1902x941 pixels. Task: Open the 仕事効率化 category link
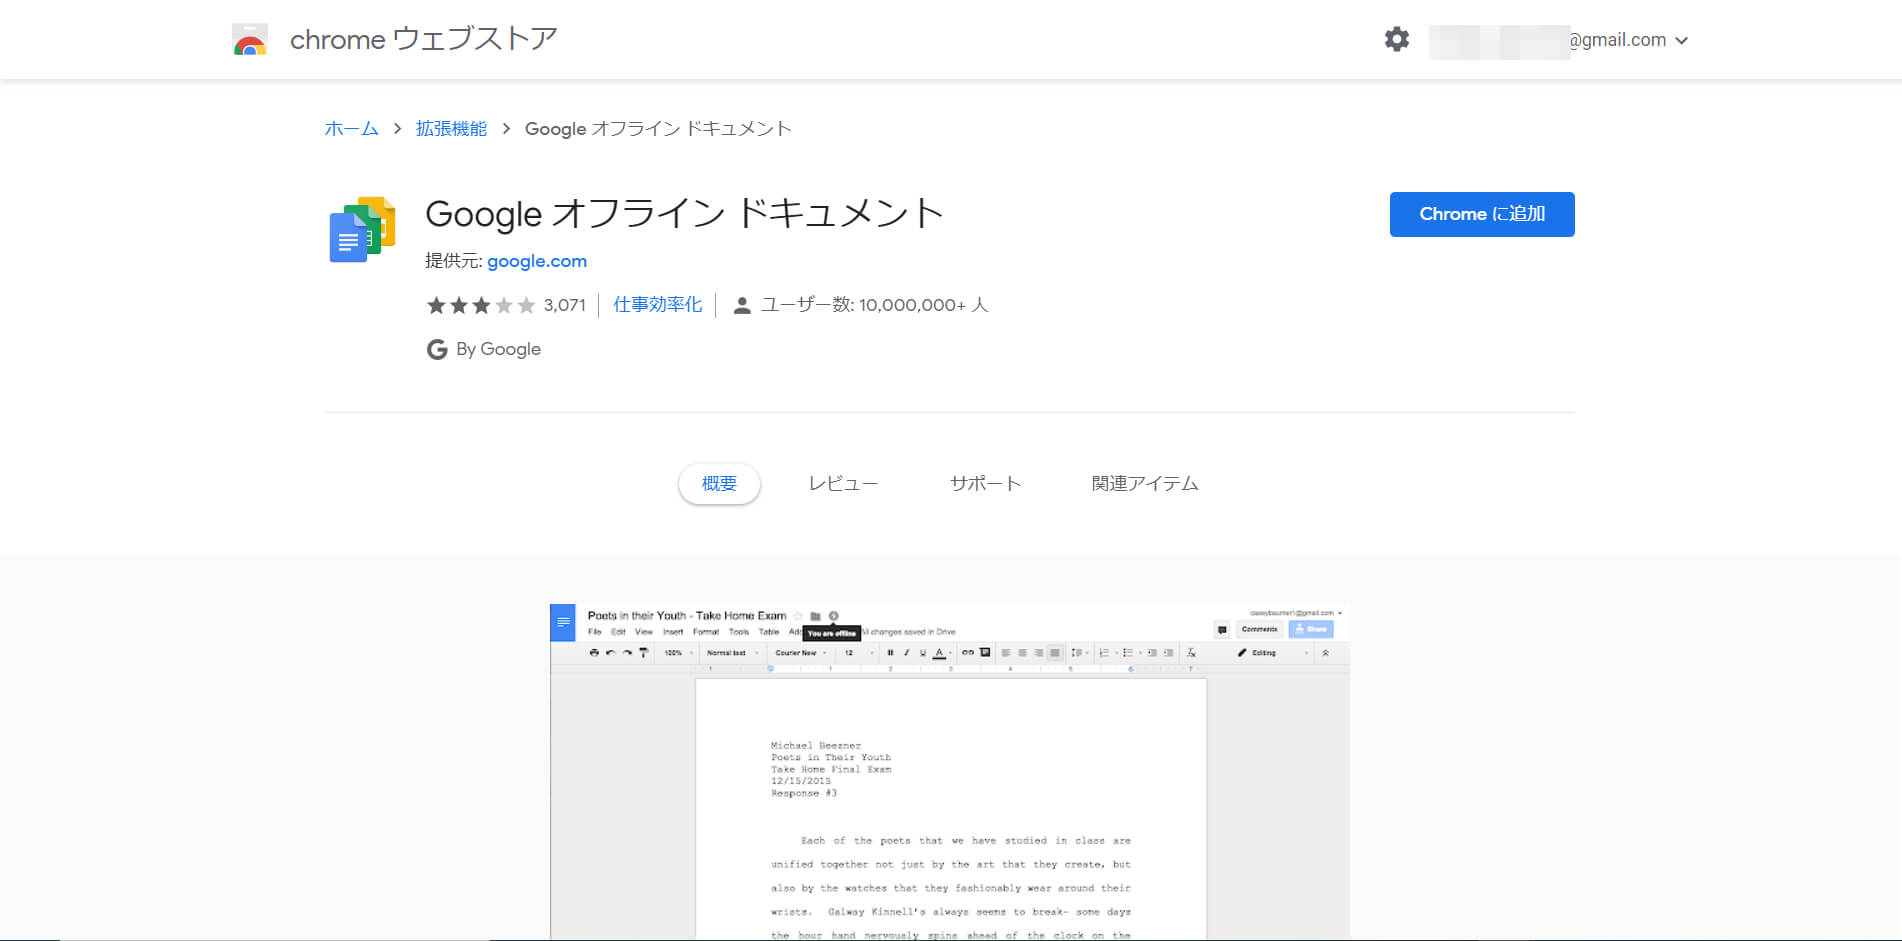click(x=658, y=305)
